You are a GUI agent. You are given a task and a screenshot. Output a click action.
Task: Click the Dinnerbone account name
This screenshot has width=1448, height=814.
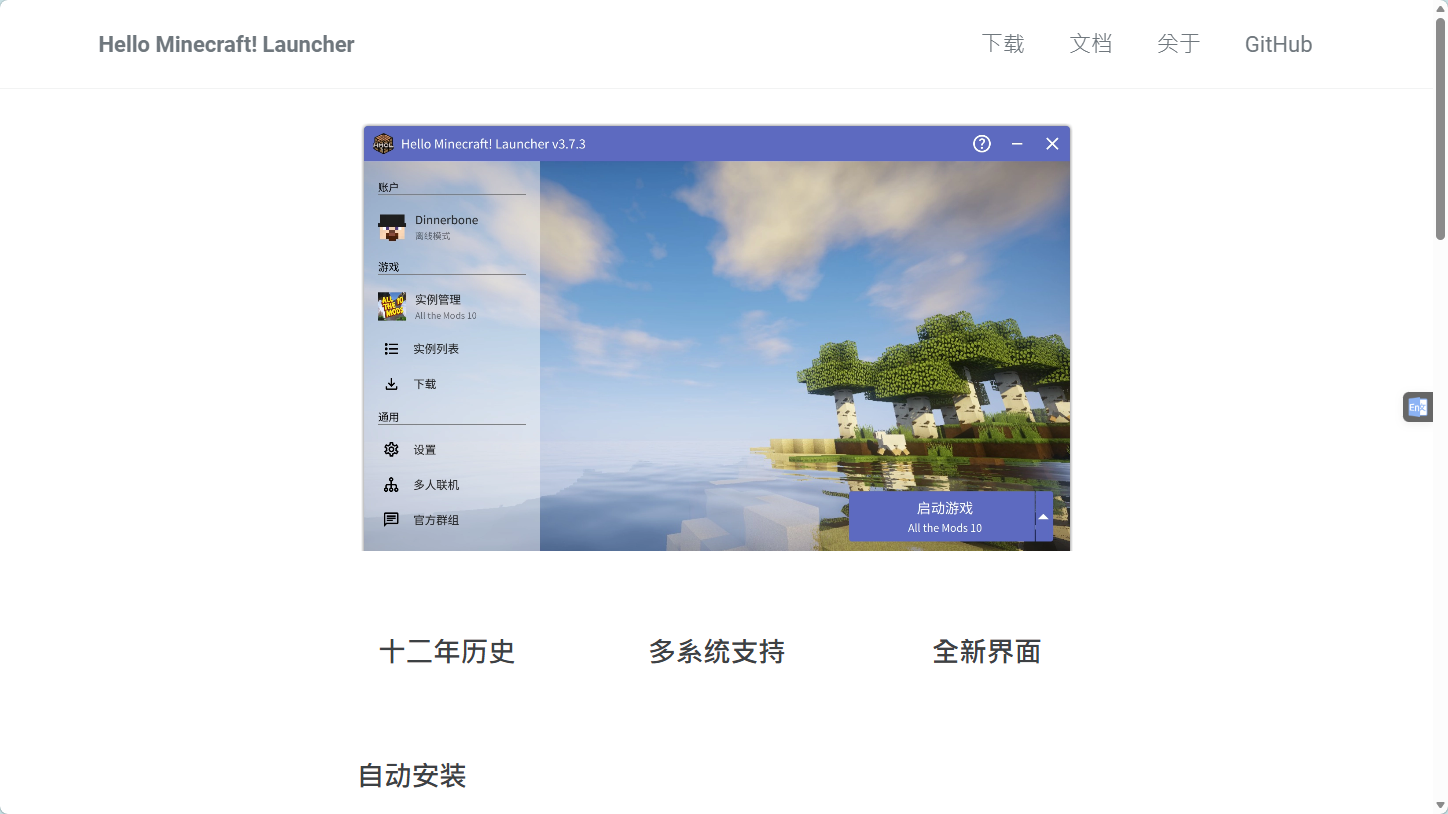[x=447, y=220]
